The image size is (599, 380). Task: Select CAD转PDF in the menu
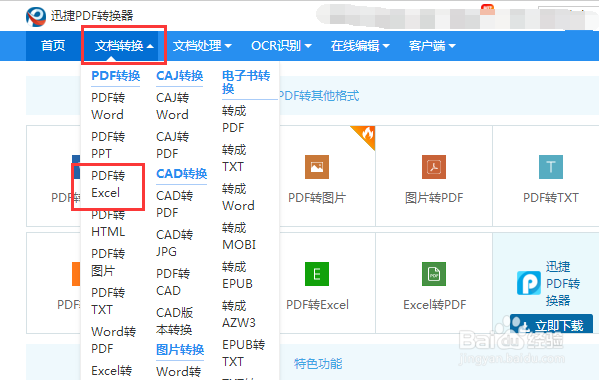[175, 204]
